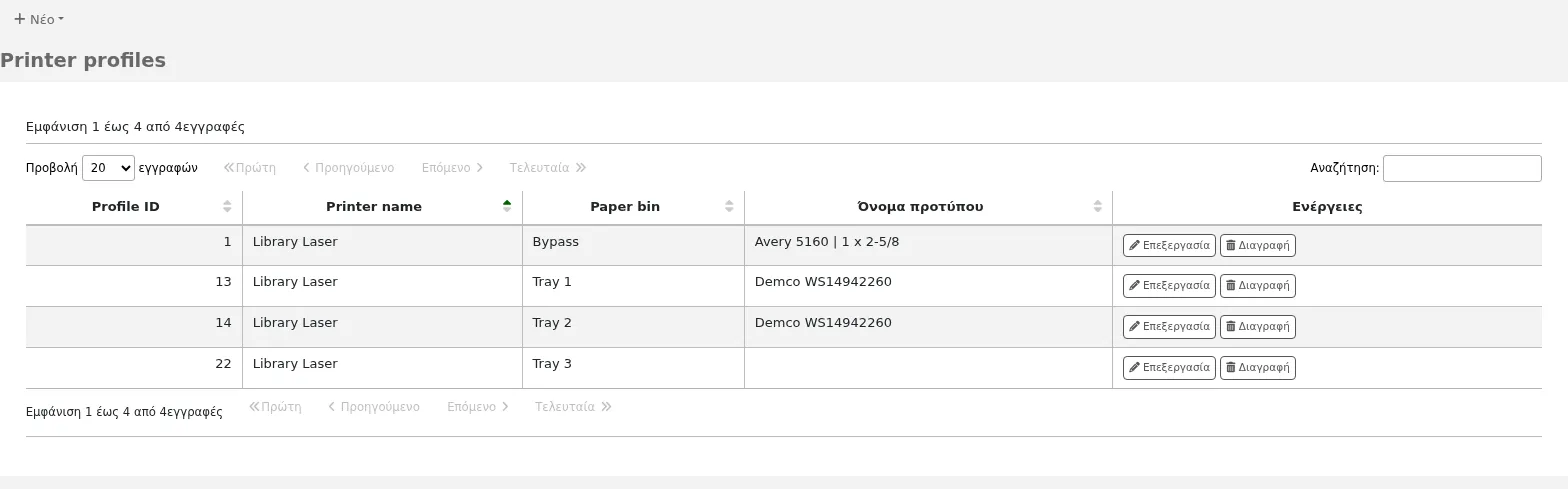This screenshot has height=489, width=1568.
Task: Go to Προηγούμενο page in bottom pagination
Action: coord(374,407)
